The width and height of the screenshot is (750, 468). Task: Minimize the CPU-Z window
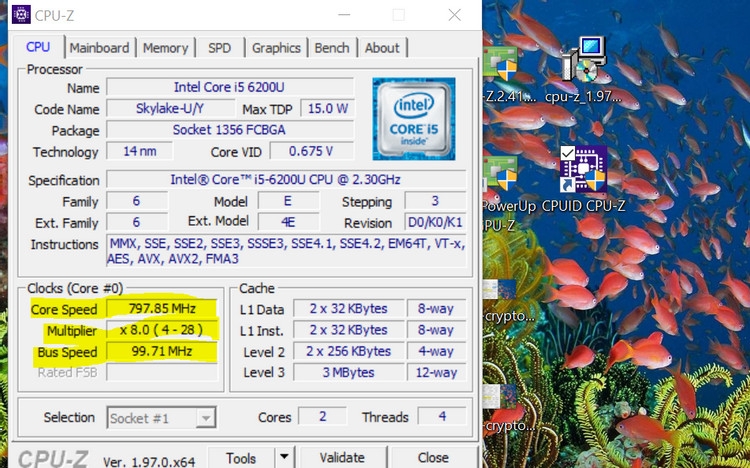click(x=344, y=15)
